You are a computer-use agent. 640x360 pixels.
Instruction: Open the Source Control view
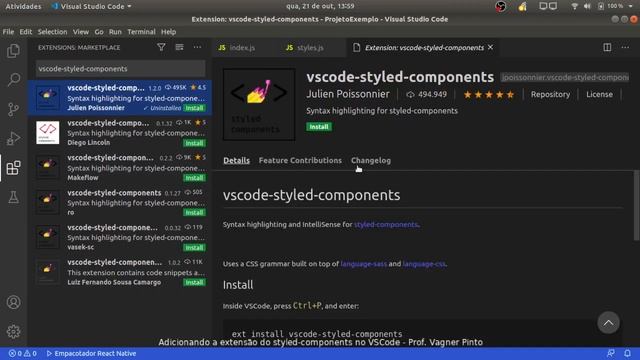[x=13, y=109]
